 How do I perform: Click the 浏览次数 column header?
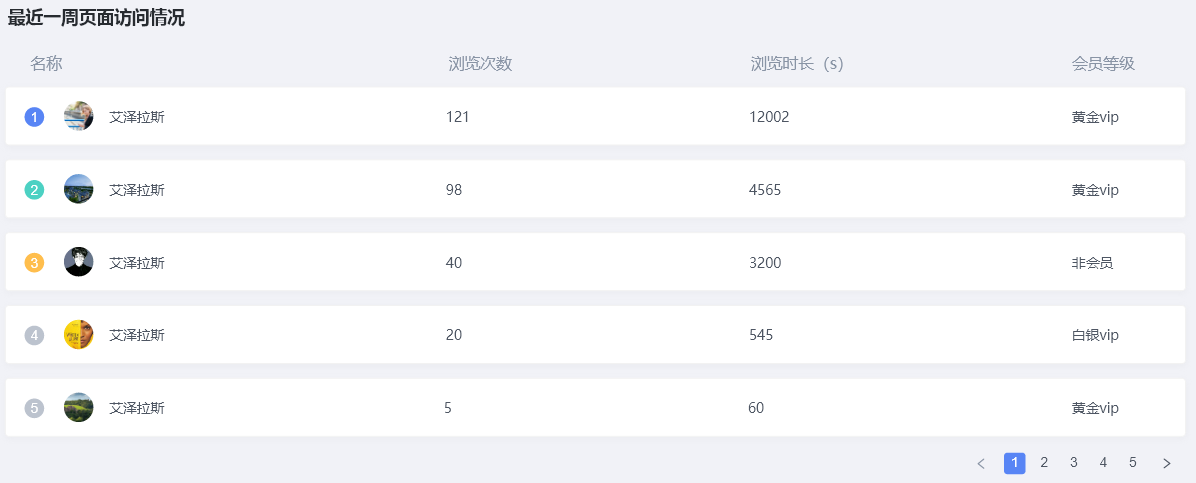480,64
